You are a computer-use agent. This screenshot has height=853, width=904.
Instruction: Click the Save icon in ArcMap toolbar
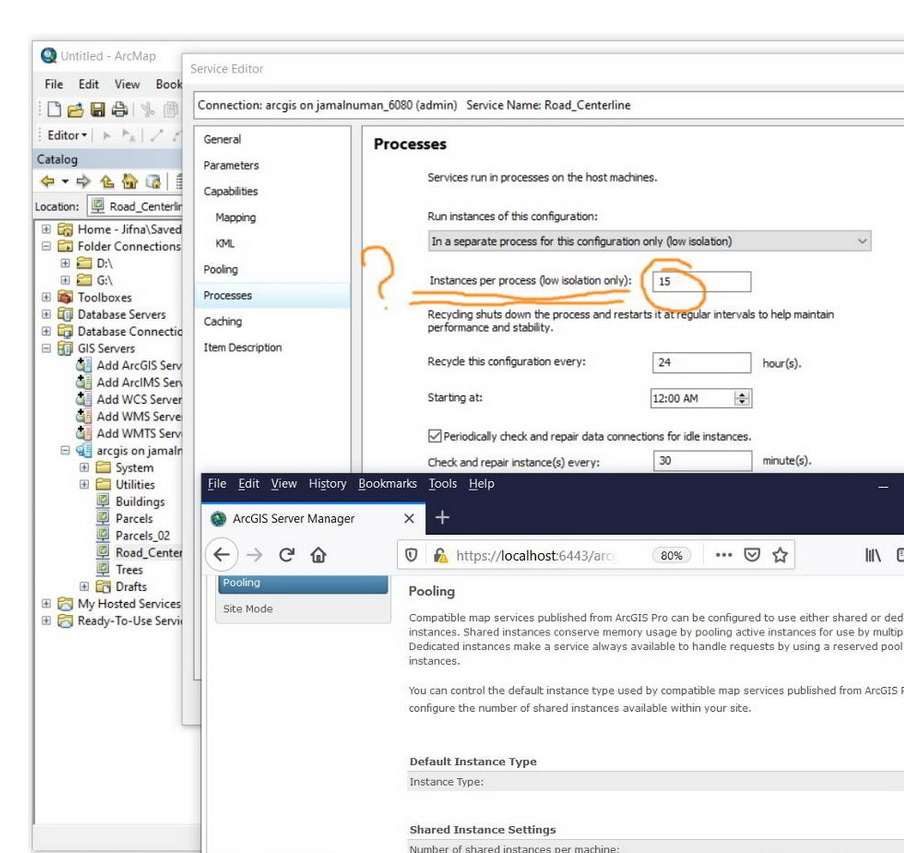point(98,110)
